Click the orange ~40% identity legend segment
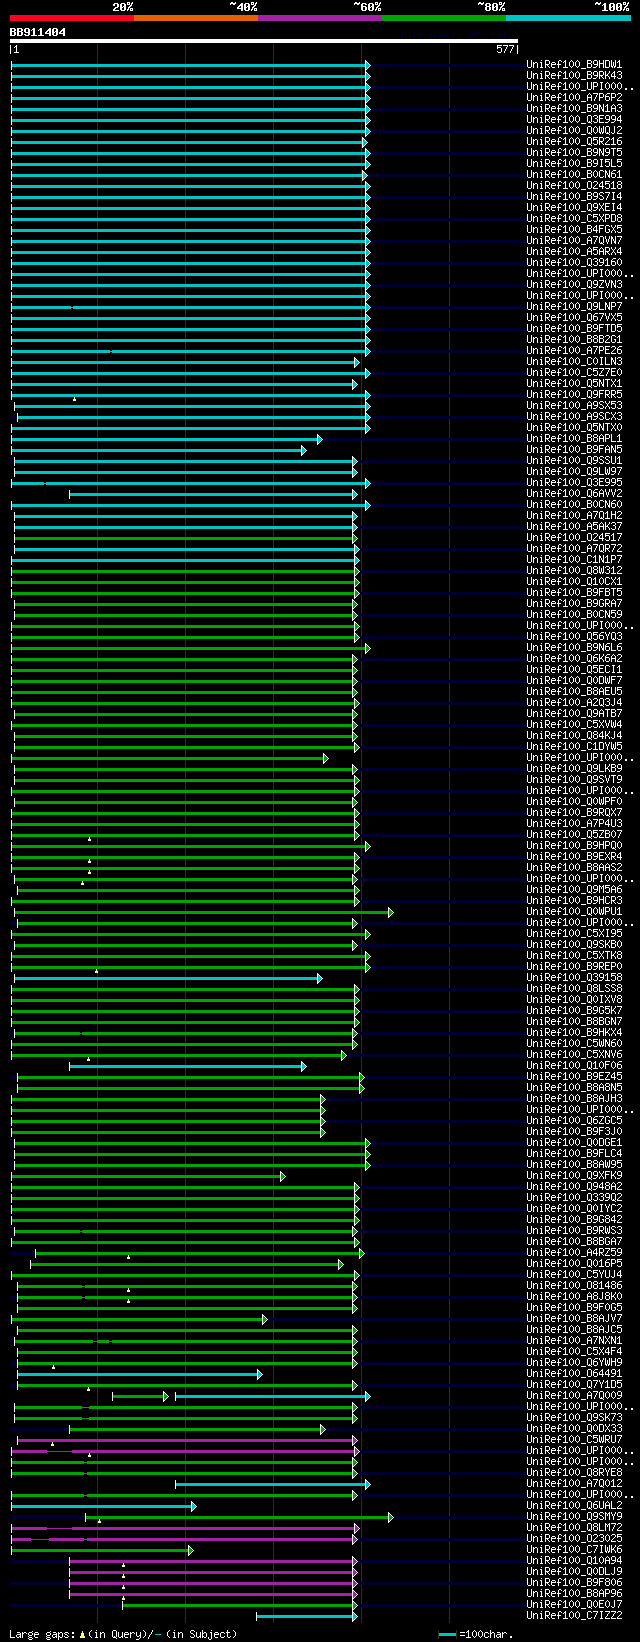 coord(196,18)
